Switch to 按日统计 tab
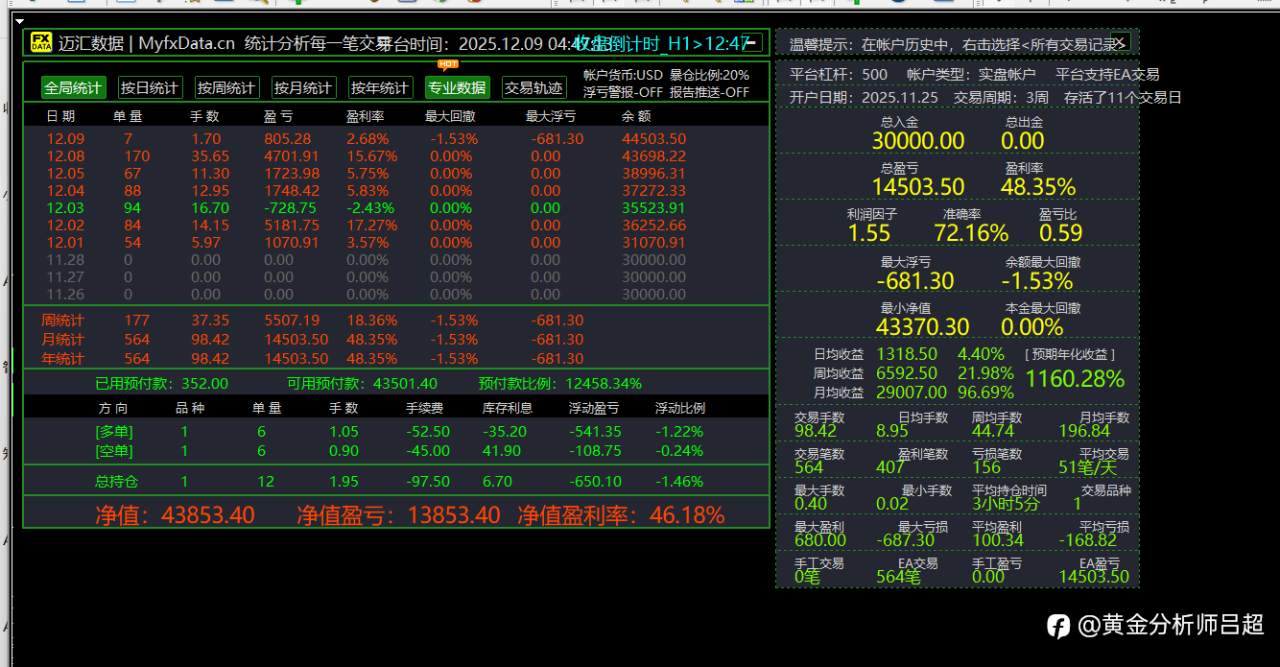 [150, 88]
